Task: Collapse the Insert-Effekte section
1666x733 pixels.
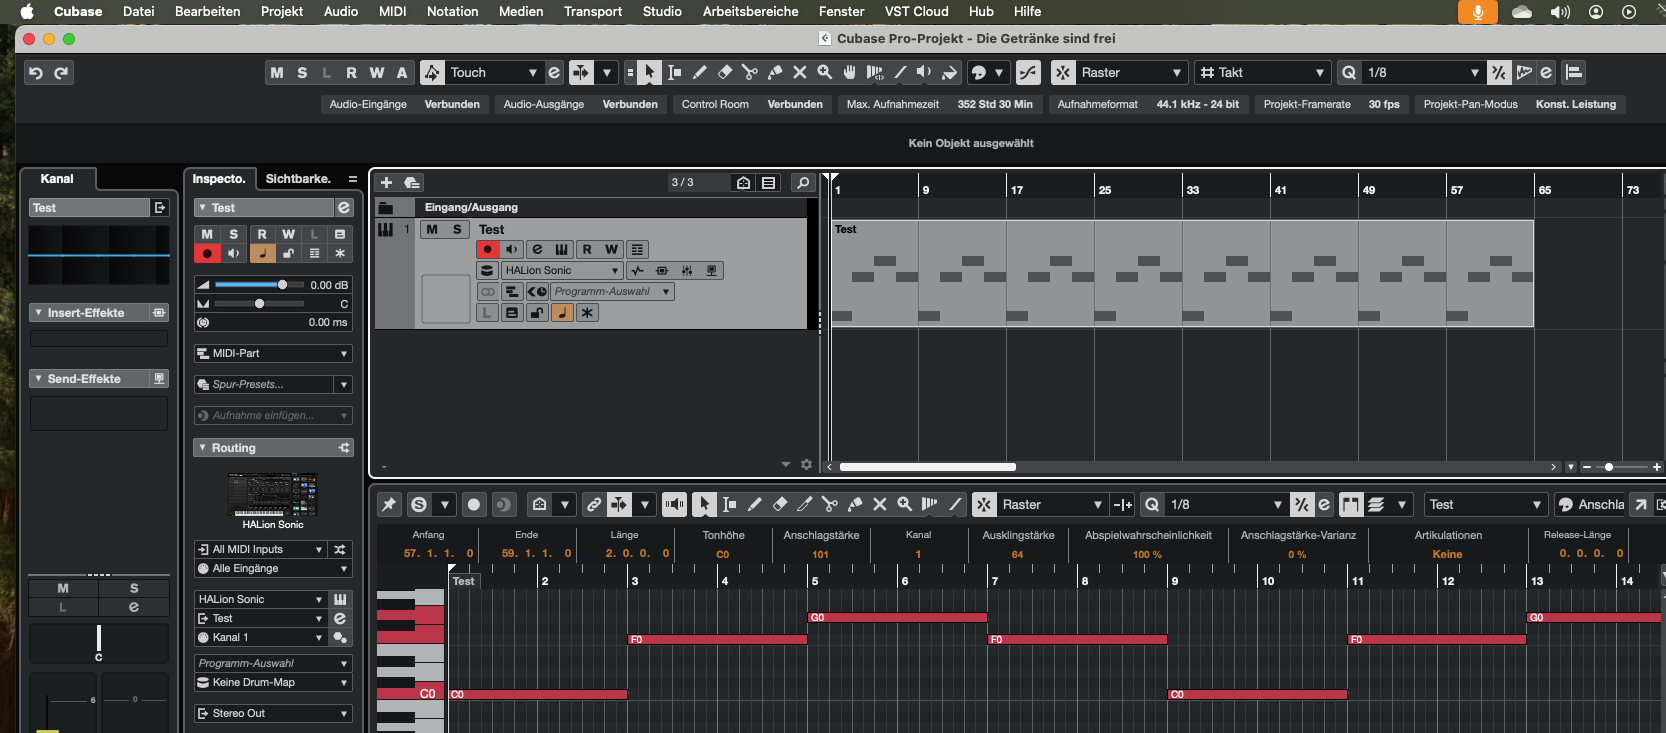Action: [x=38, y=313]
